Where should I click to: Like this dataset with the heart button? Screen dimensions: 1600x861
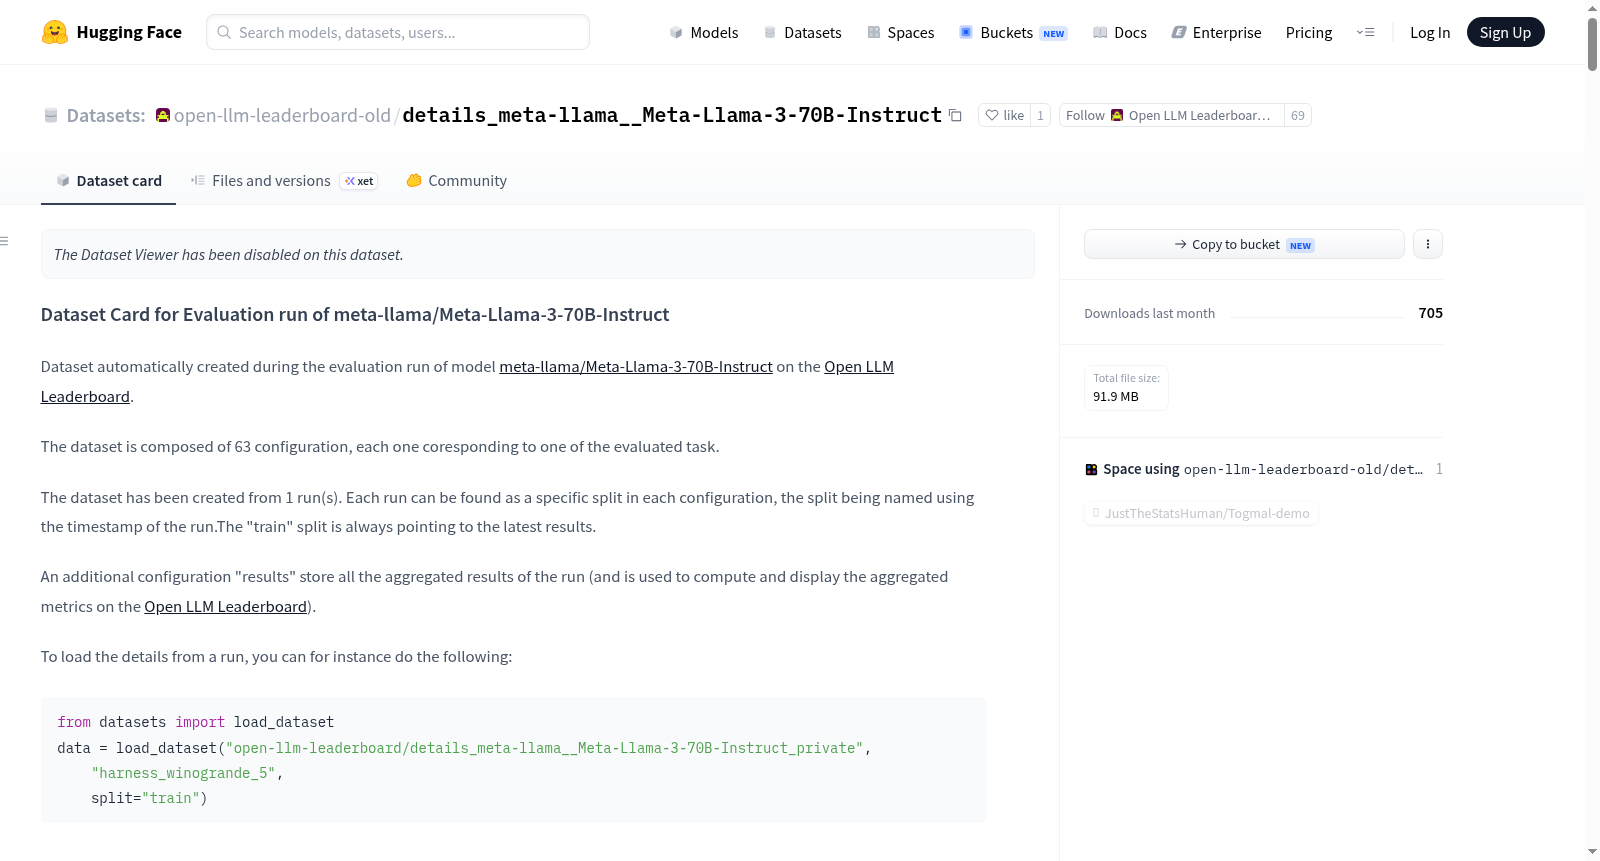click(1004, 116)
